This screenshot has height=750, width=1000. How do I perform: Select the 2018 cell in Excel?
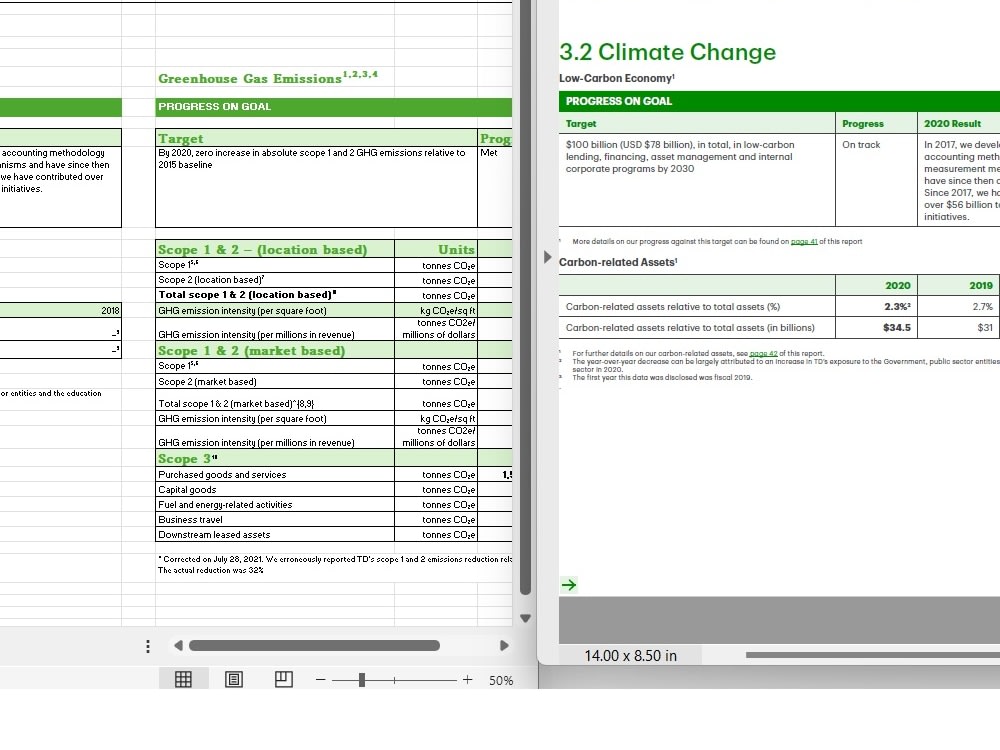click(x=61, y=310)
